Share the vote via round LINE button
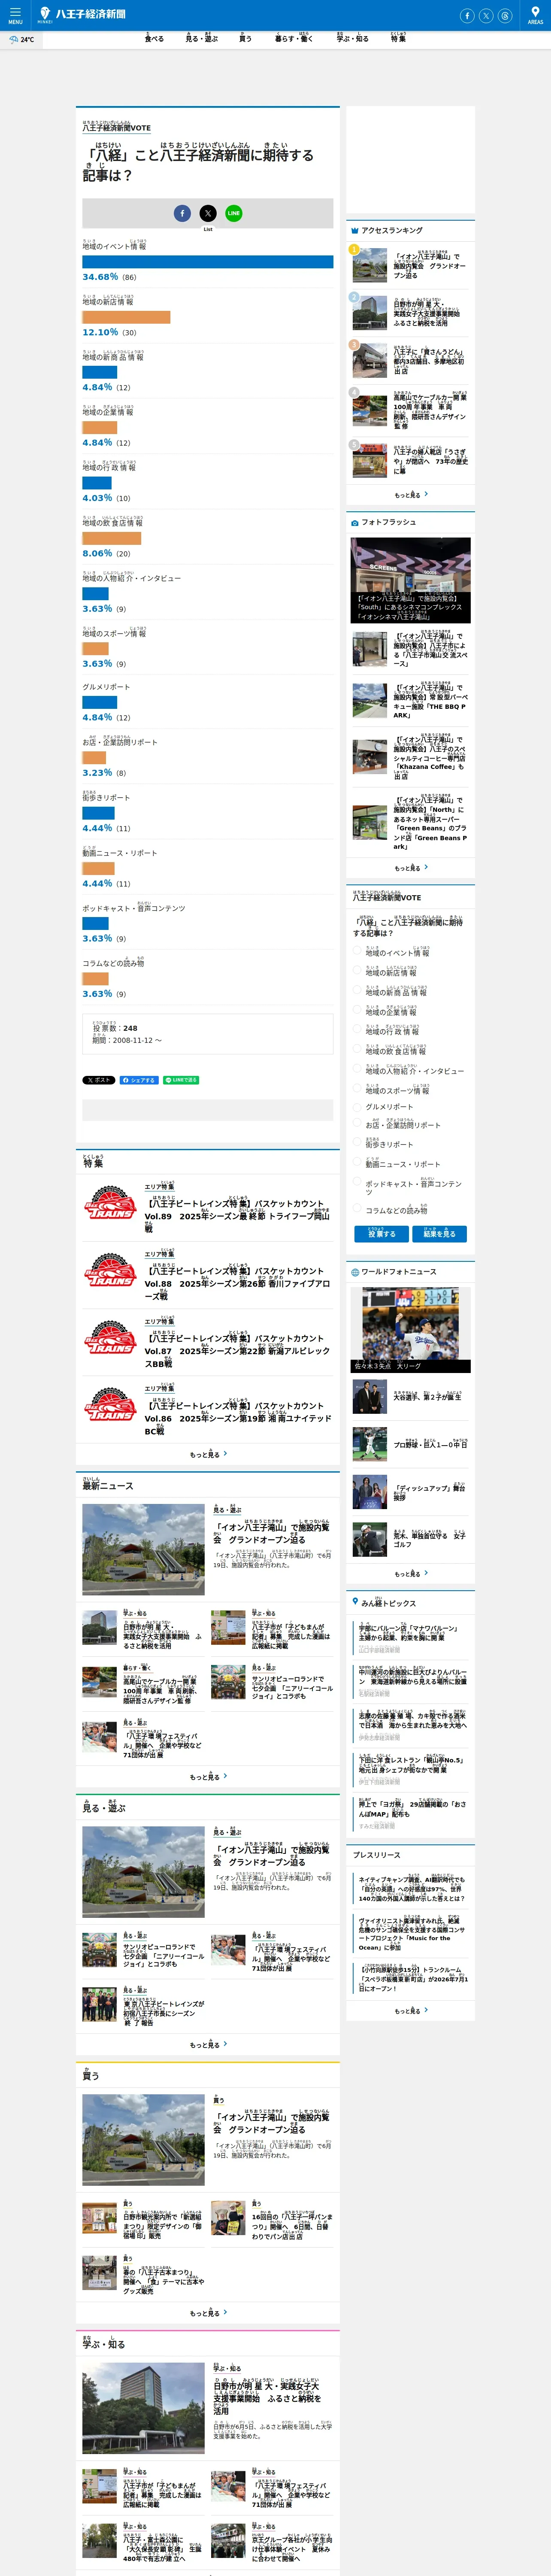Image resolution: width=551 pixels, height=2576 pixels. pos(233,213)
